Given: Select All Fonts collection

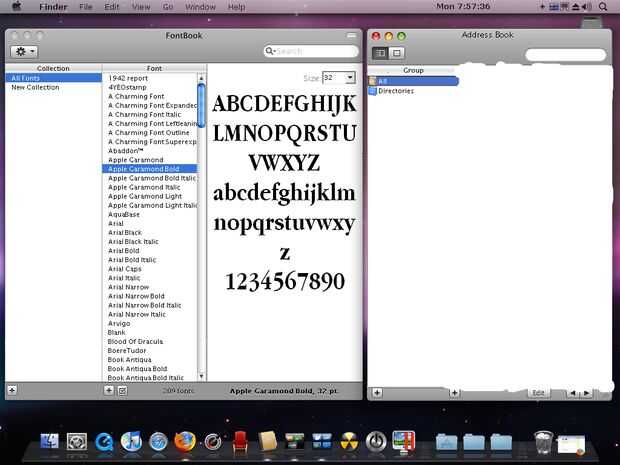Looking at the screenshot, I should (53, 78).
